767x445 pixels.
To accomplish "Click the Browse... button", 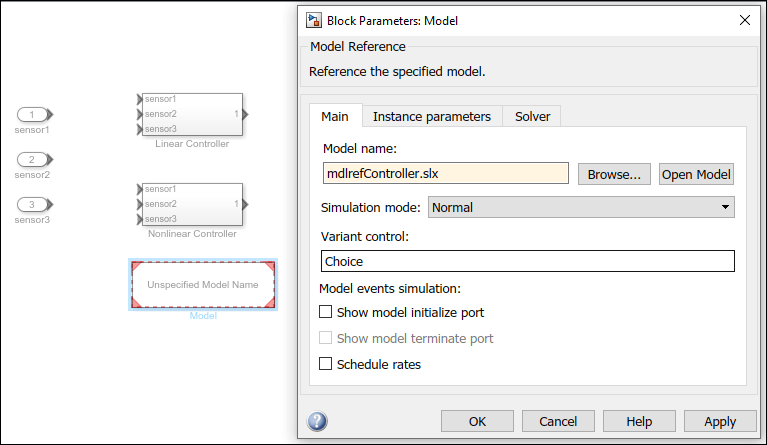I will click(614, 174).
